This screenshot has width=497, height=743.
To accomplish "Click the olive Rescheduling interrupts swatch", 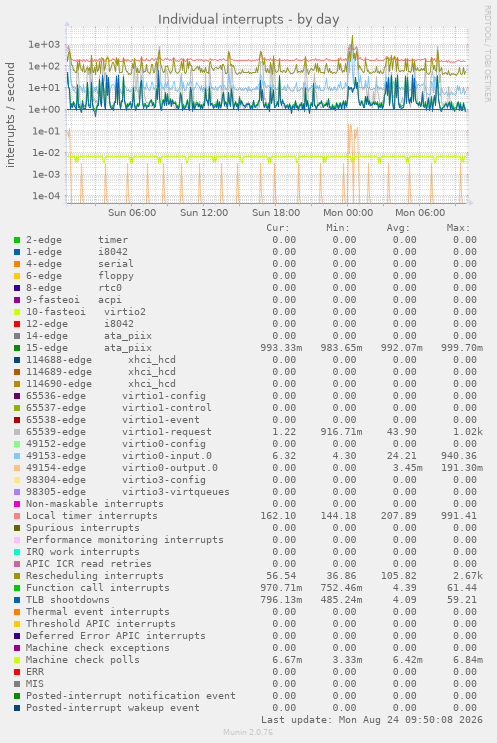I will 17,576.
